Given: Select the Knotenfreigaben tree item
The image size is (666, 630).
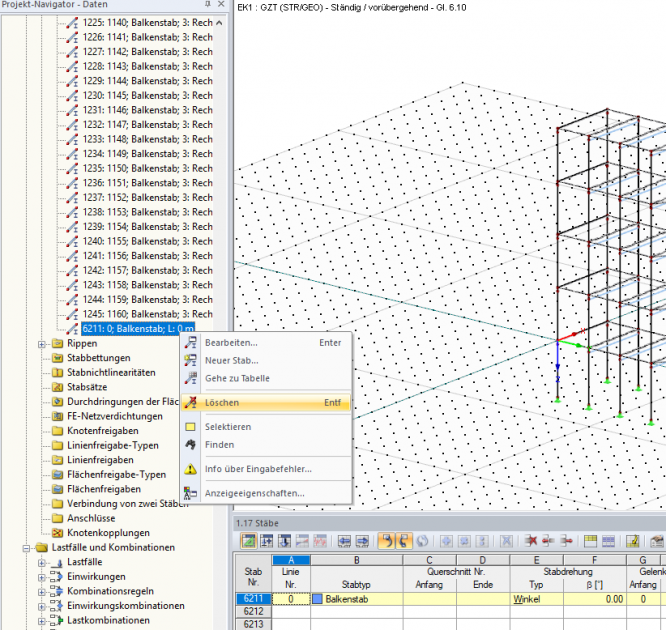Looking at the screenshot, I should (x=103, y=431).
